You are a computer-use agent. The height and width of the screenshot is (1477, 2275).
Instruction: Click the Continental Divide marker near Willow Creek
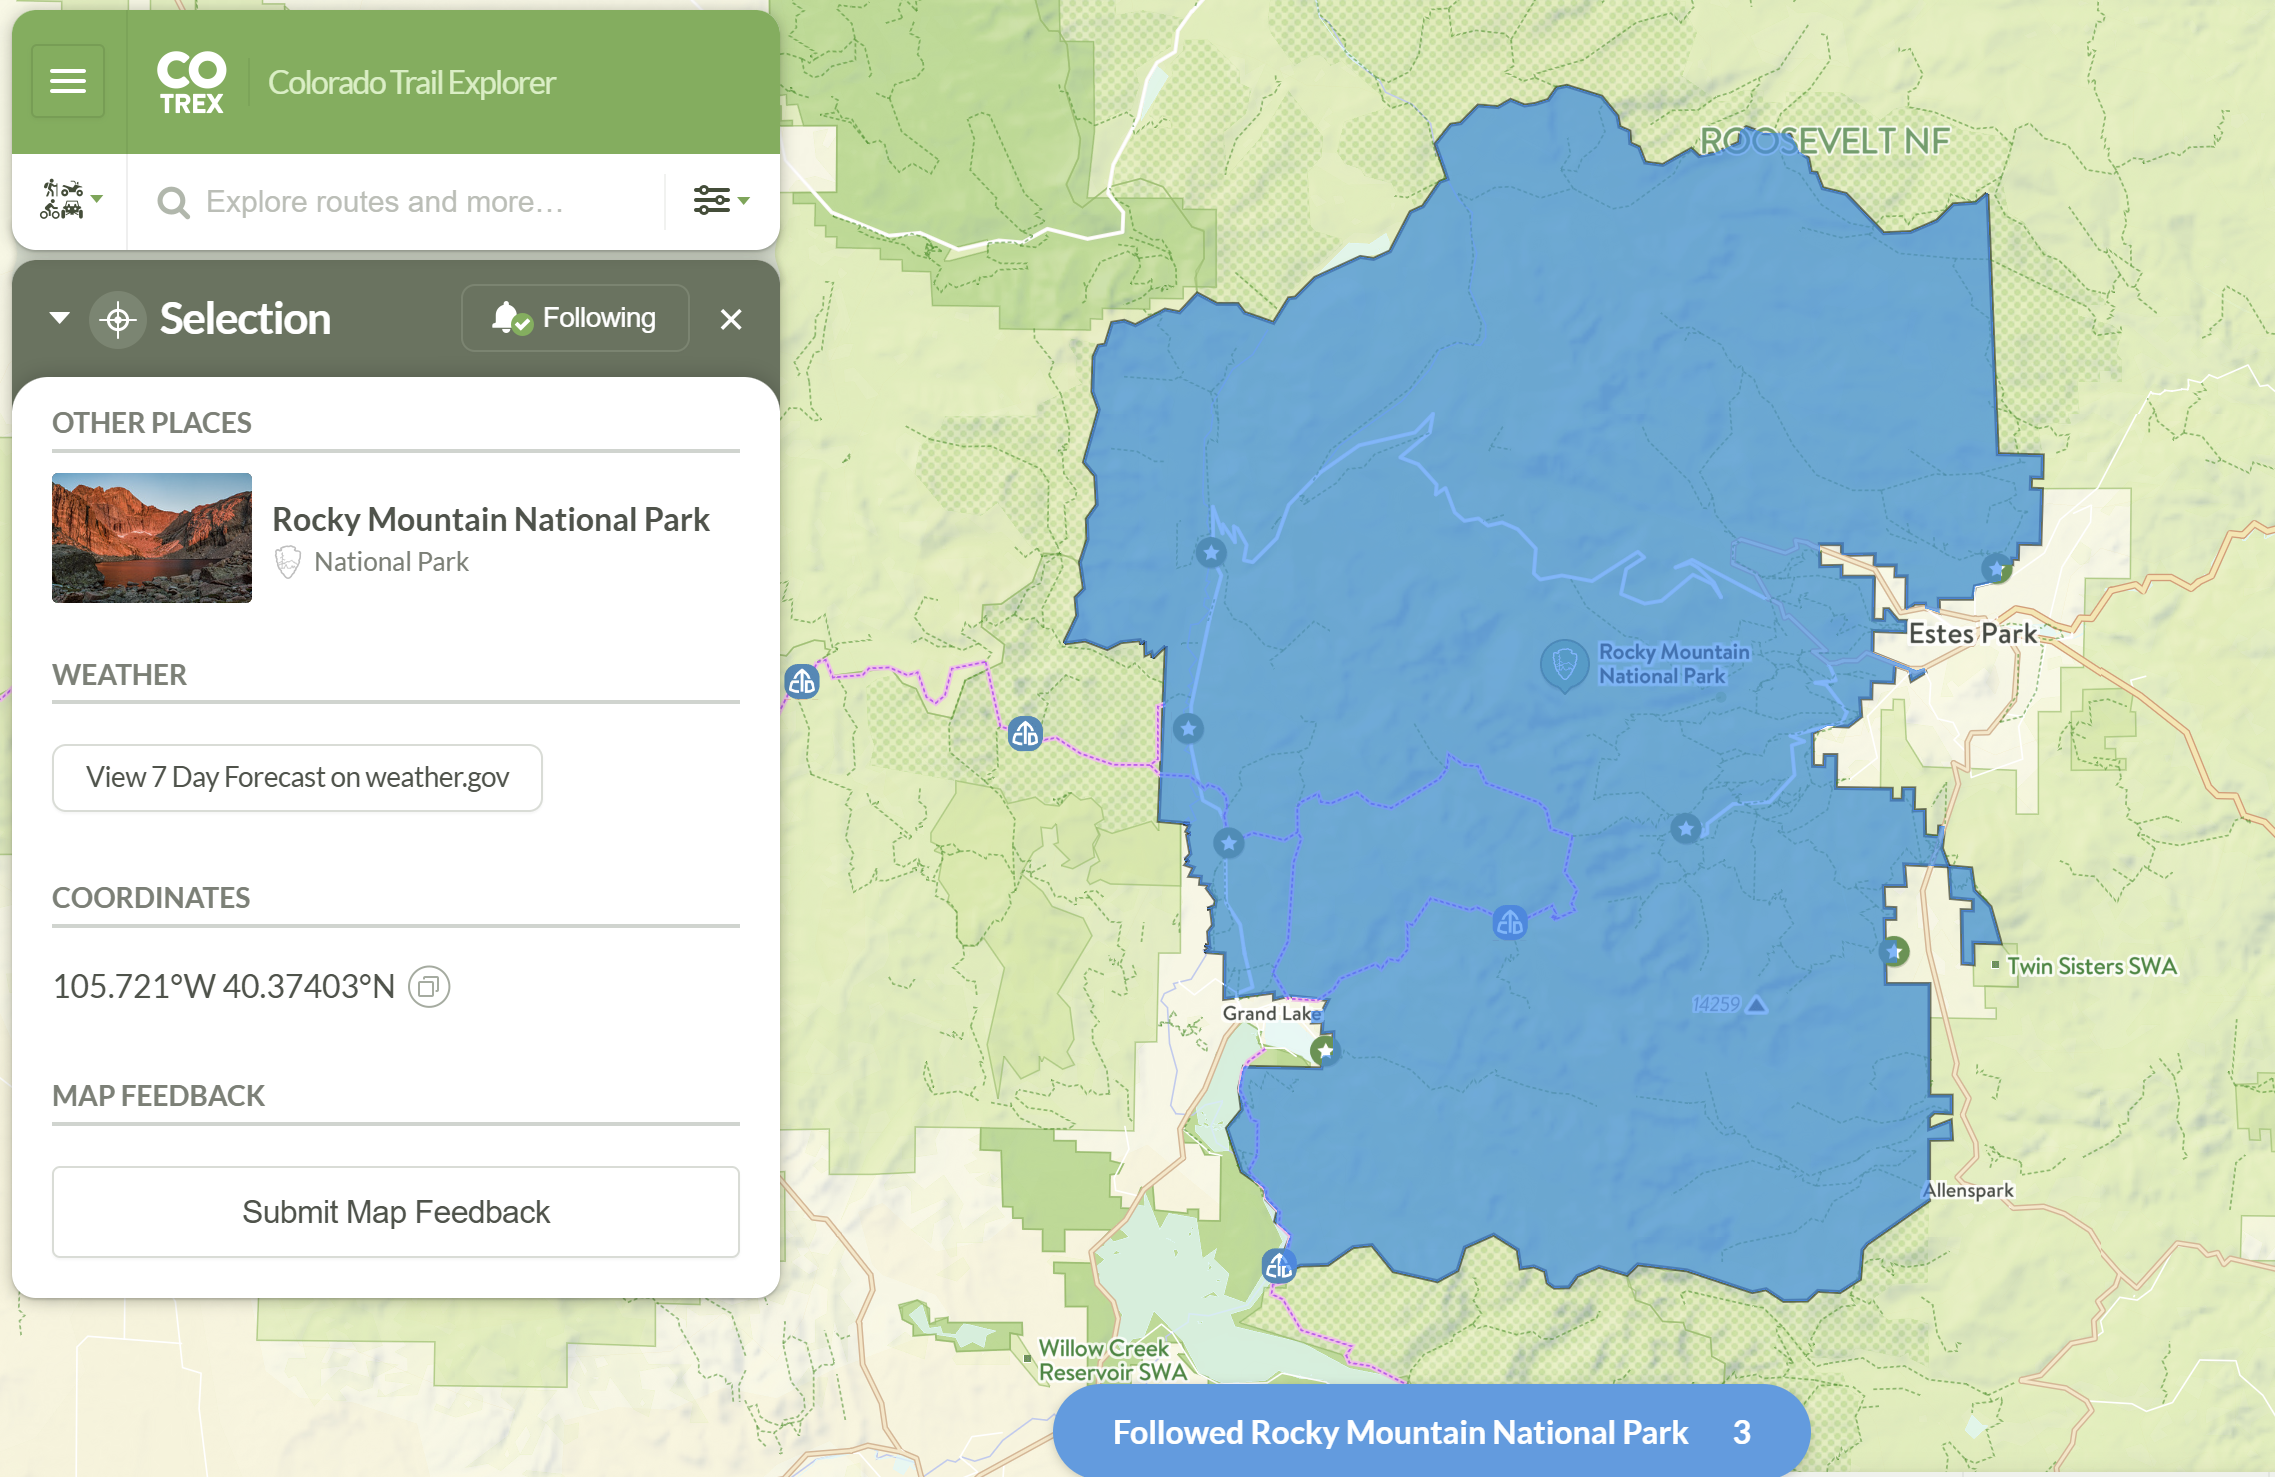coord(1279,1267)
